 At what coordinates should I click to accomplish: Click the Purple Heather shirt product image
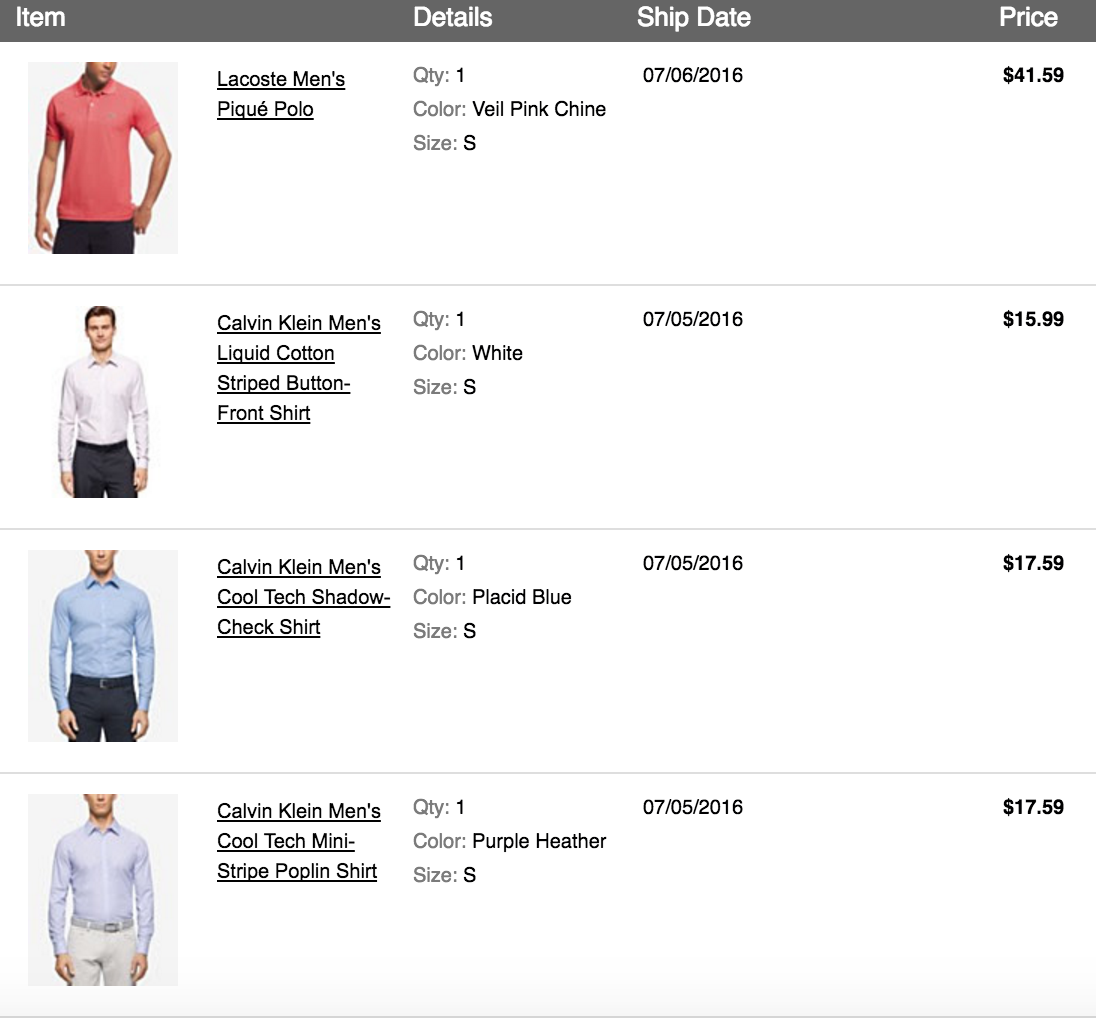tap(103, 890)
